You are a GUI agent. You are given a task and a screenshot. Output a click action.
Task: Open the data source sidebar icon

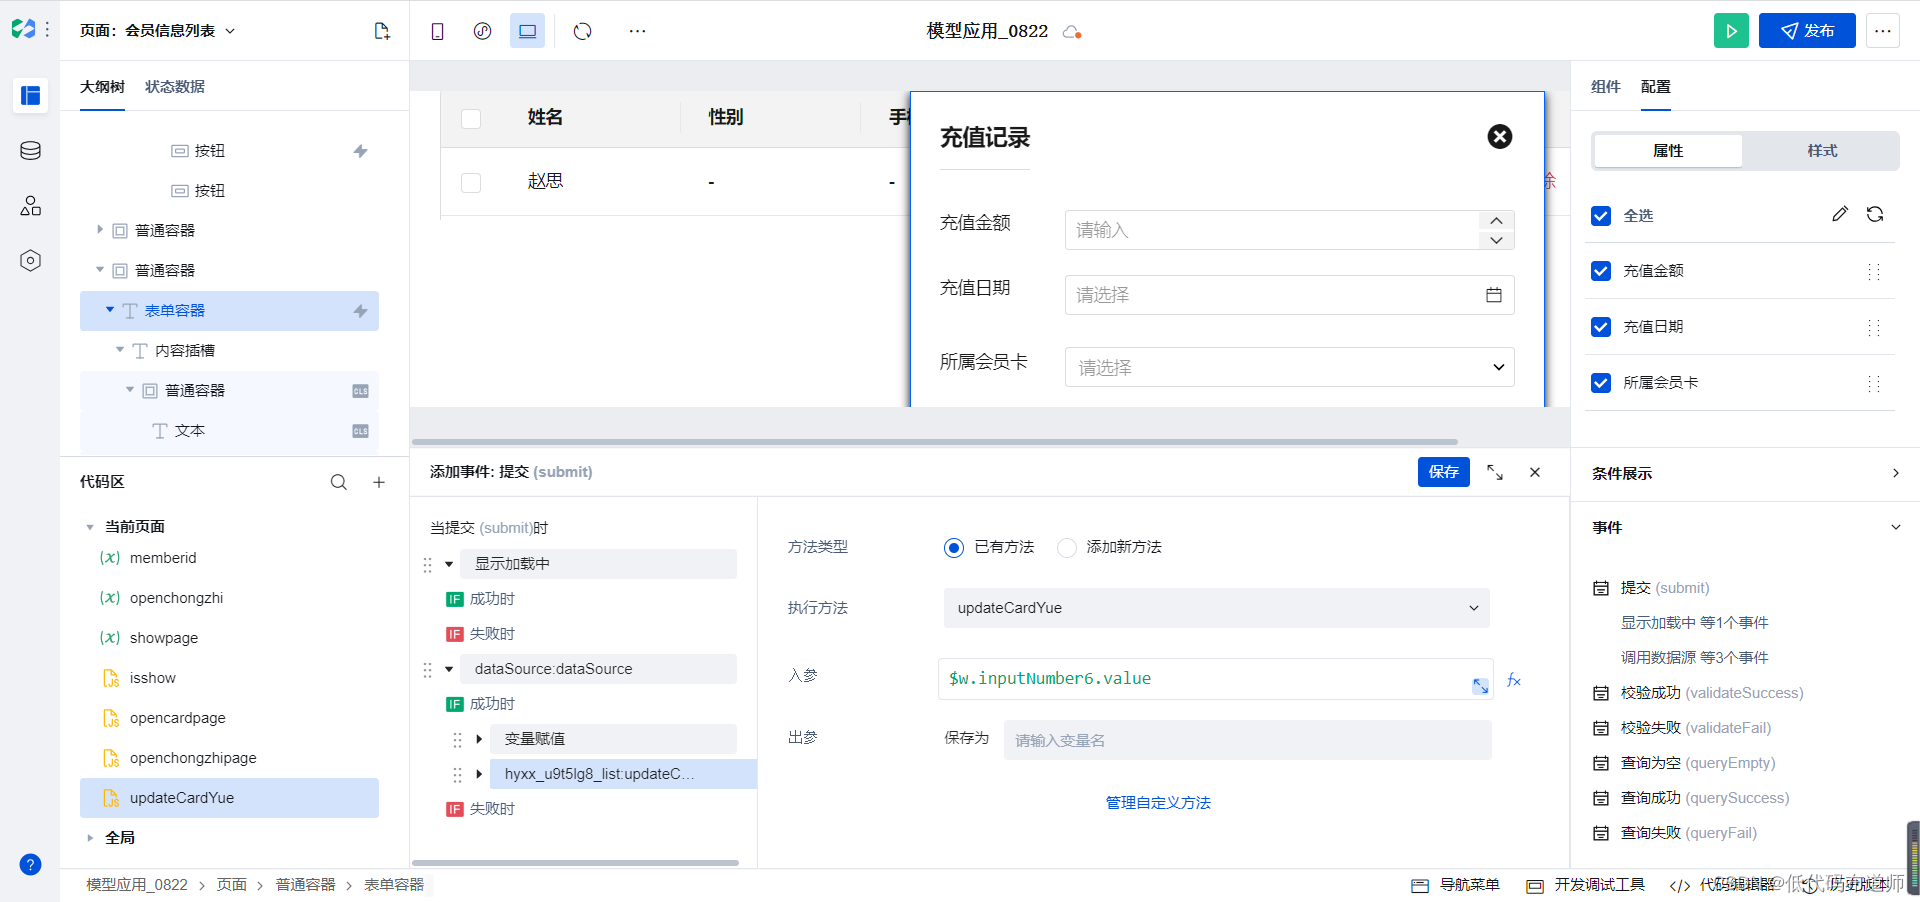pos(30,151)
